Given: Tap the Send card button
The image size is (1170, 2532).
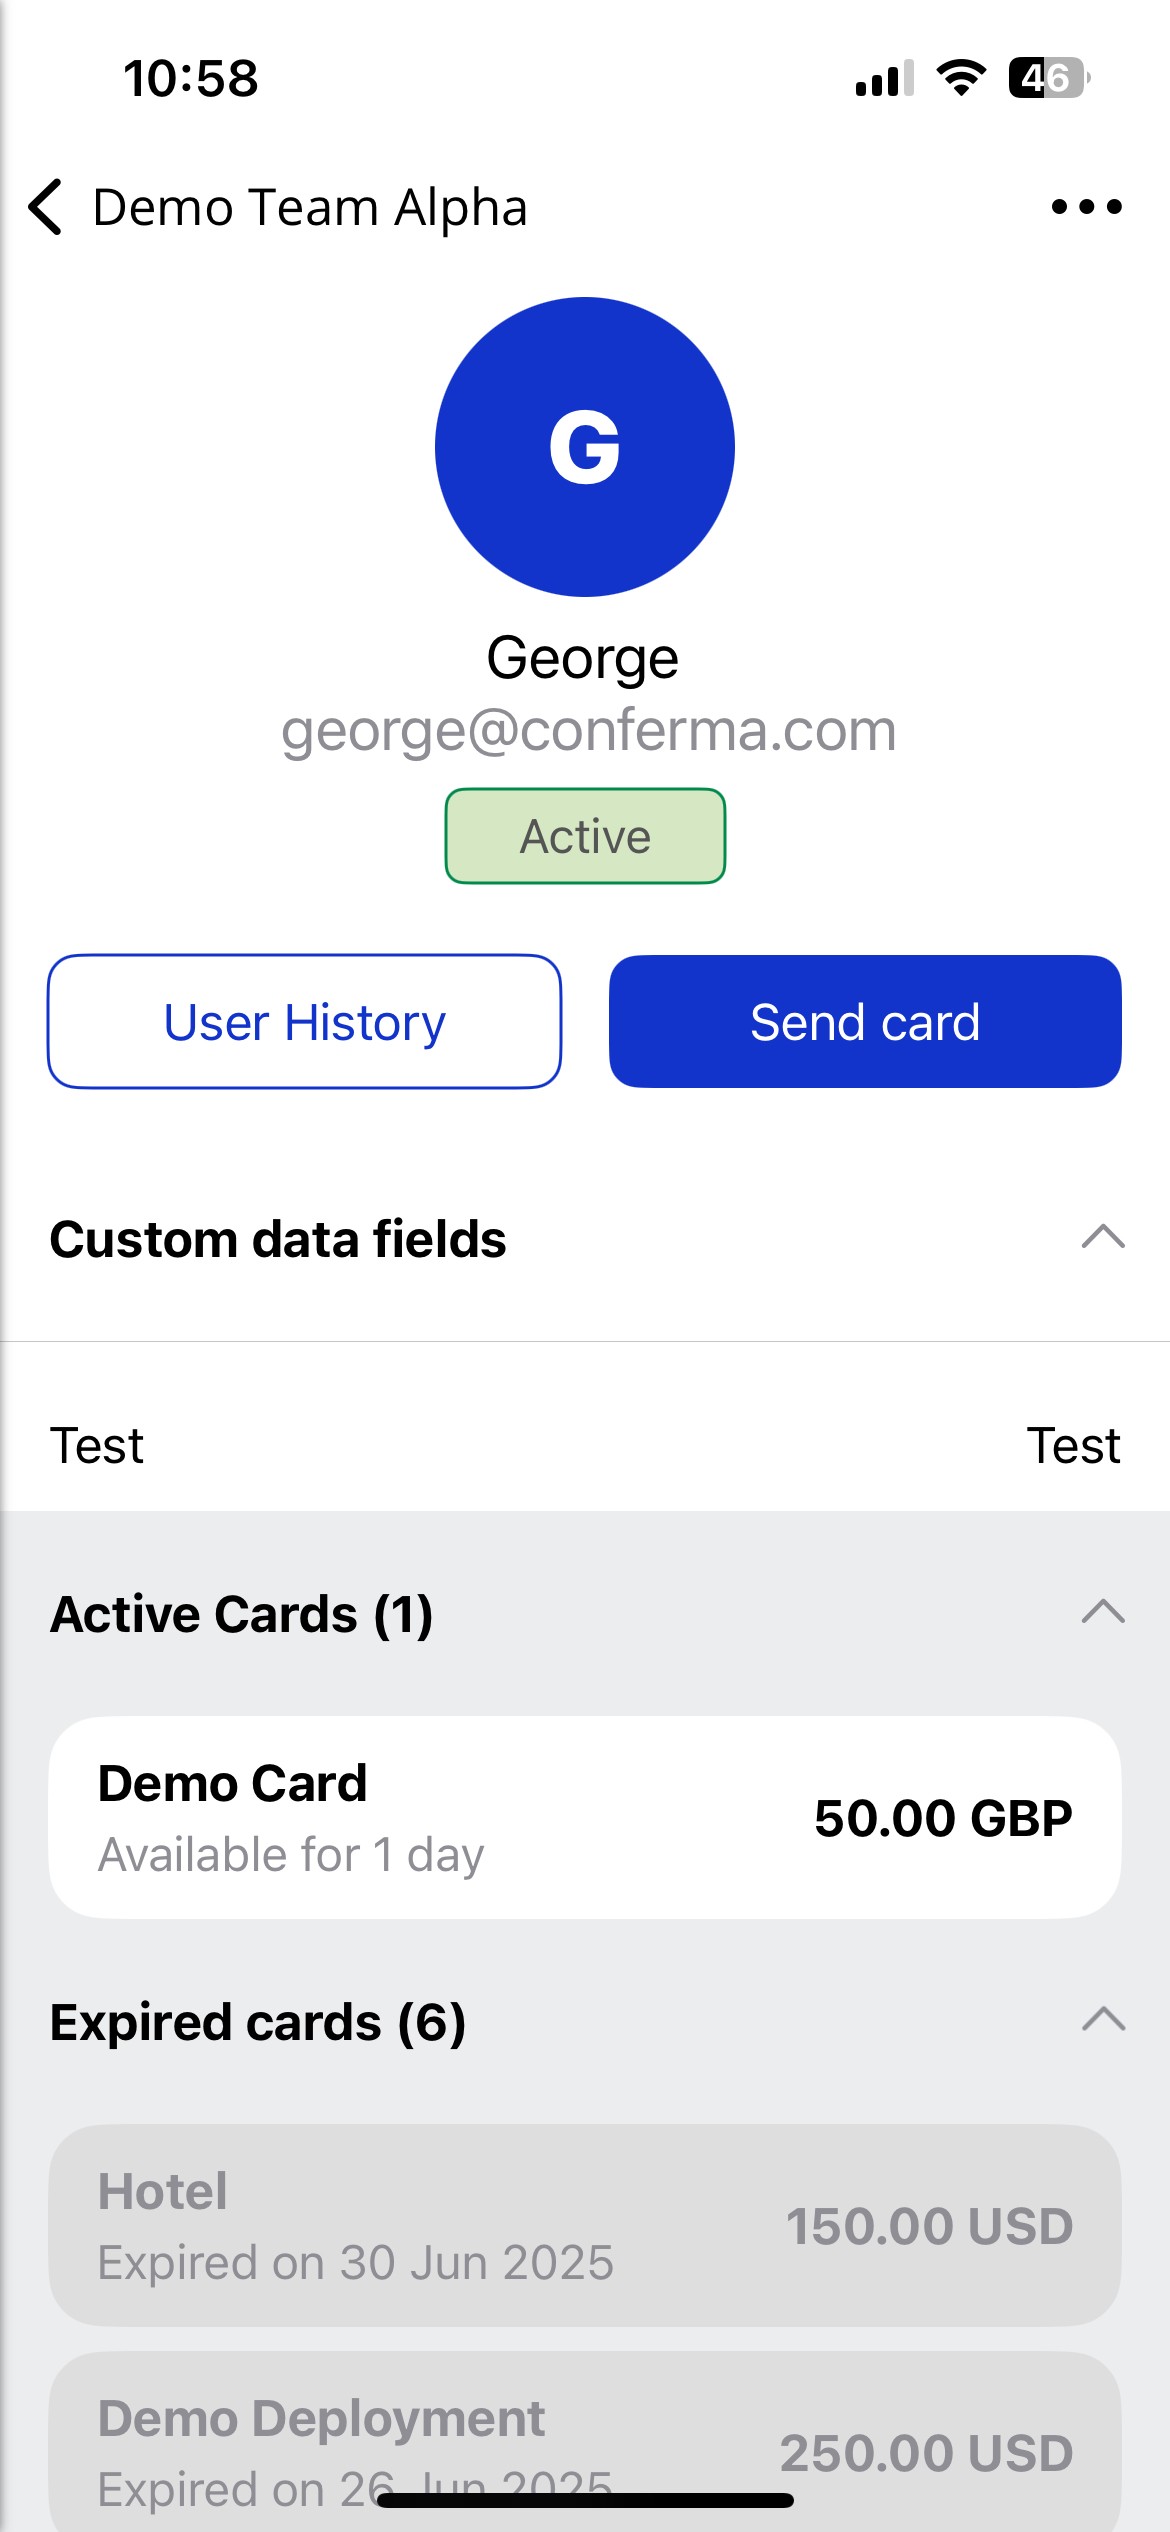Looking at the screenshot, I should 865,1021.
